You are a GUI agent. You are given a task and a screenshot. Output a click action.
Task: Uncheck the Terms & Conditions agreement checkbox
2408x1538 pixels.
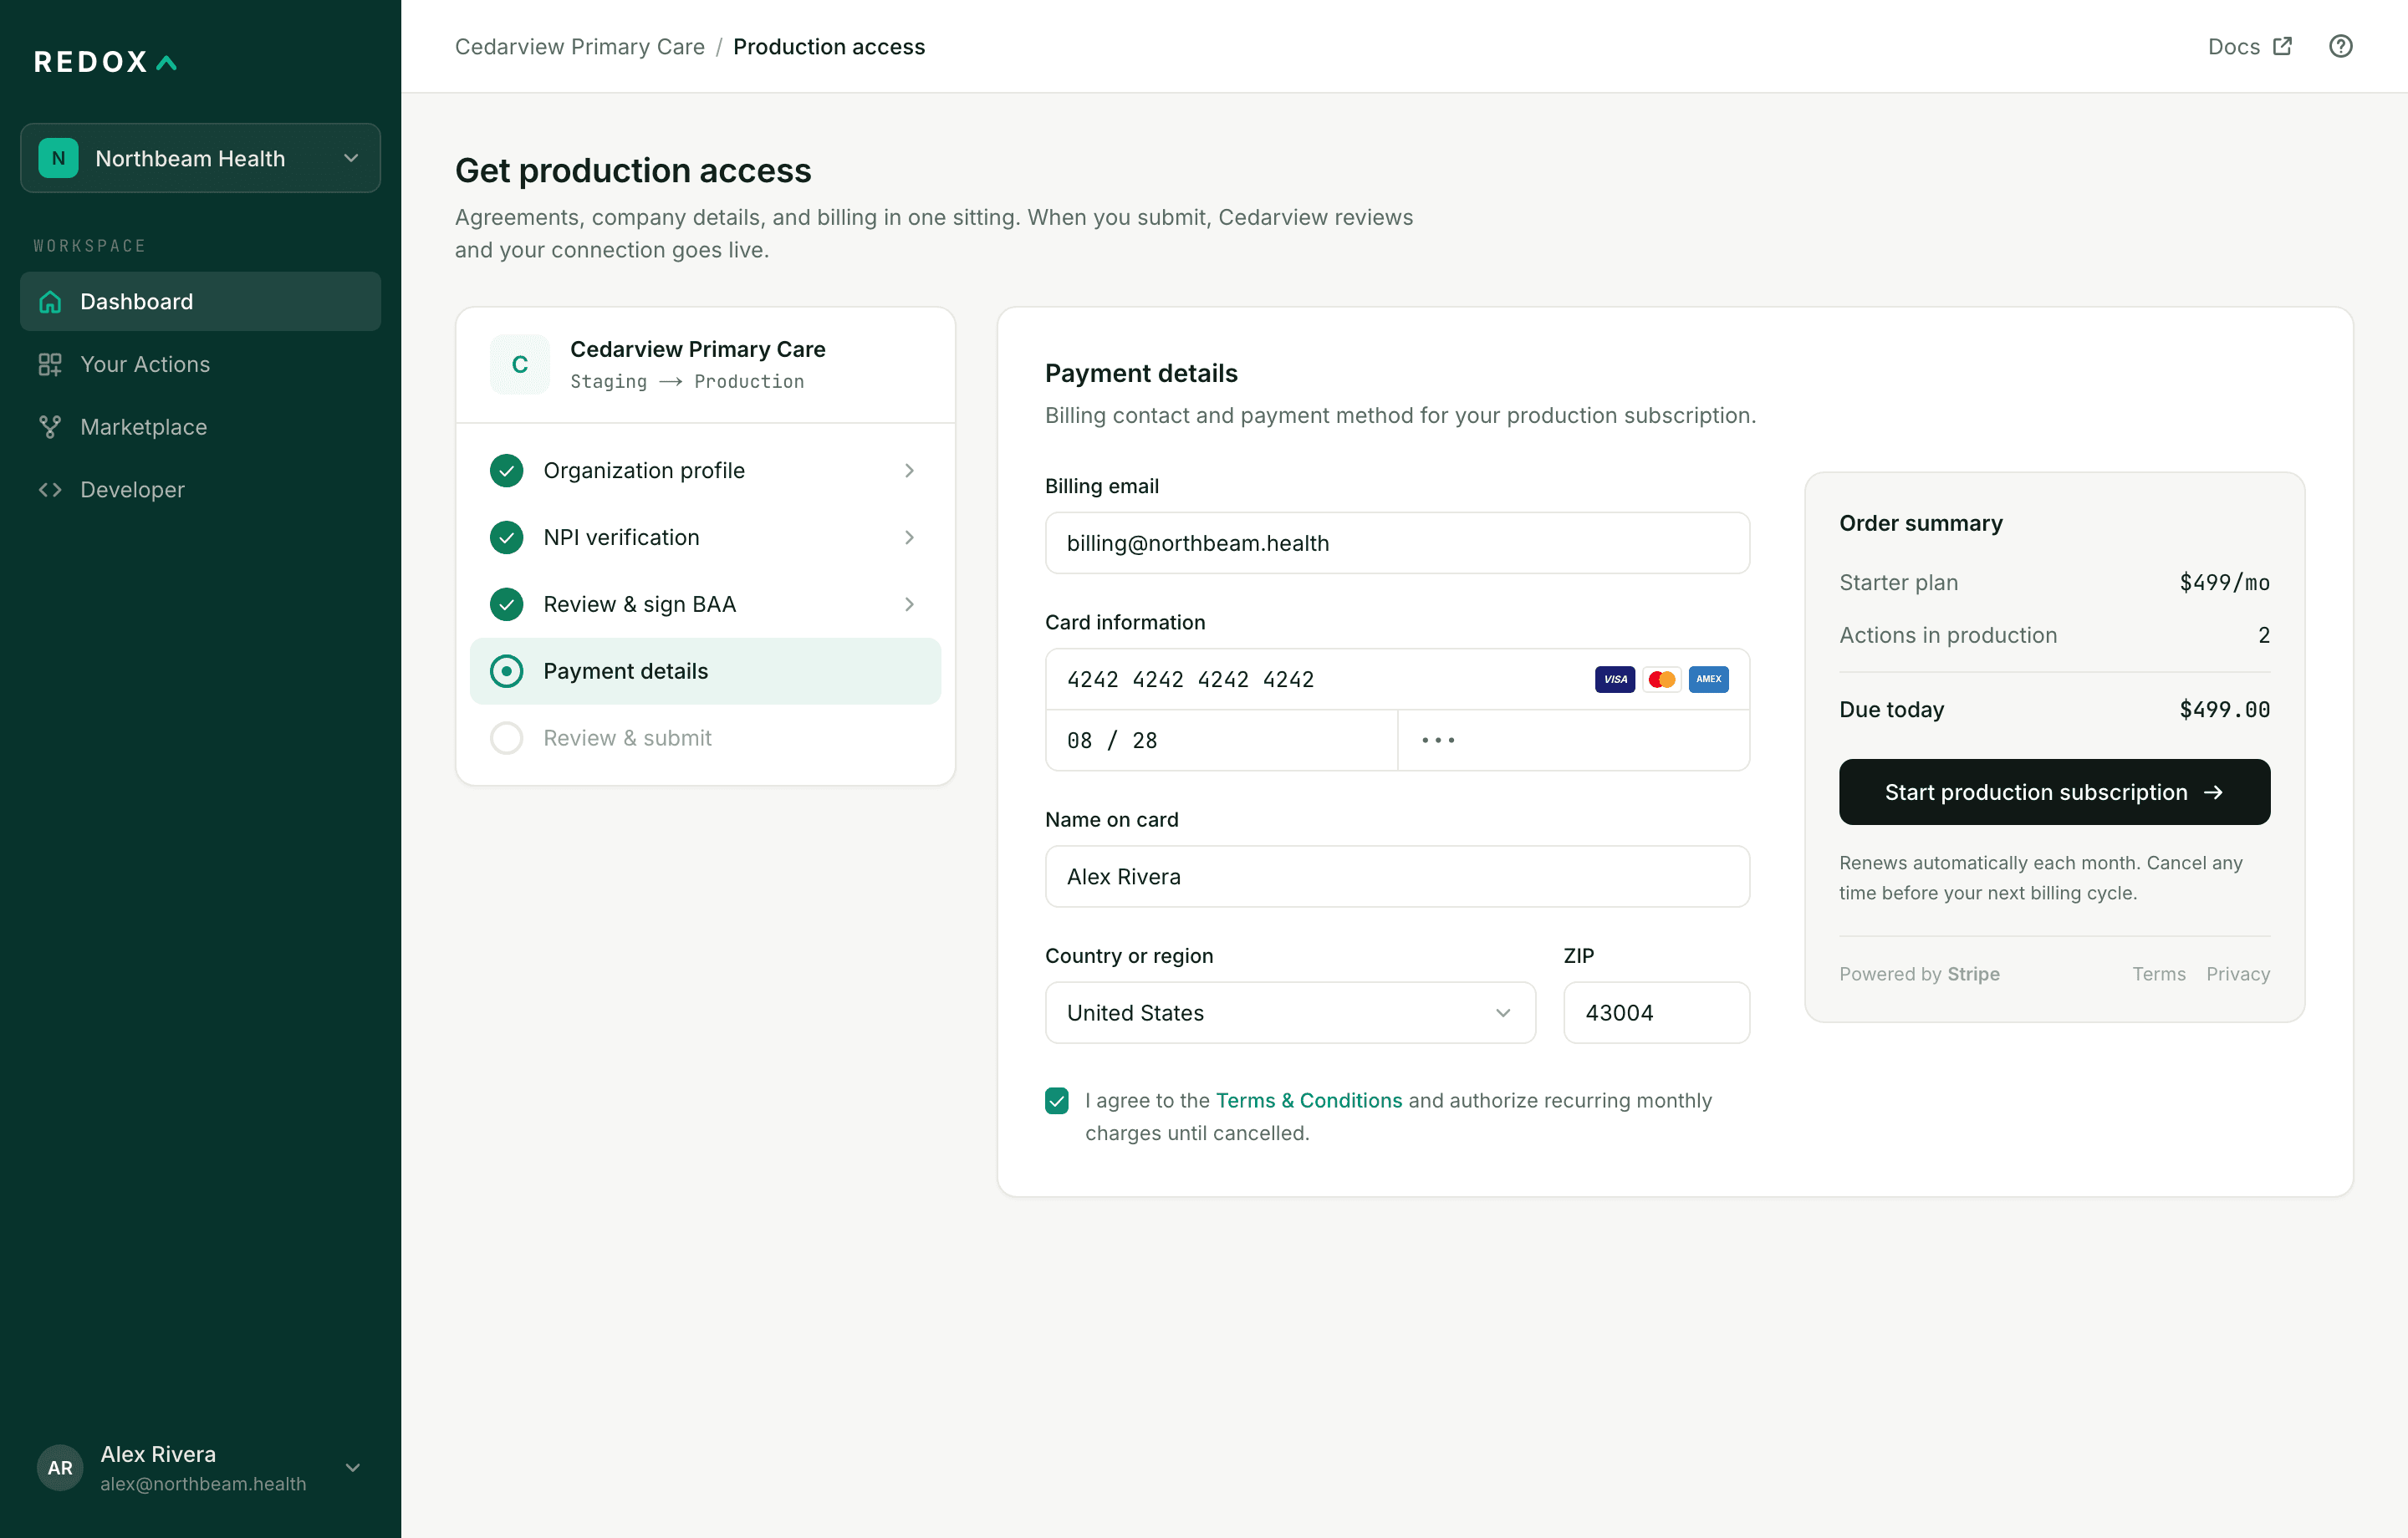1057,1100
